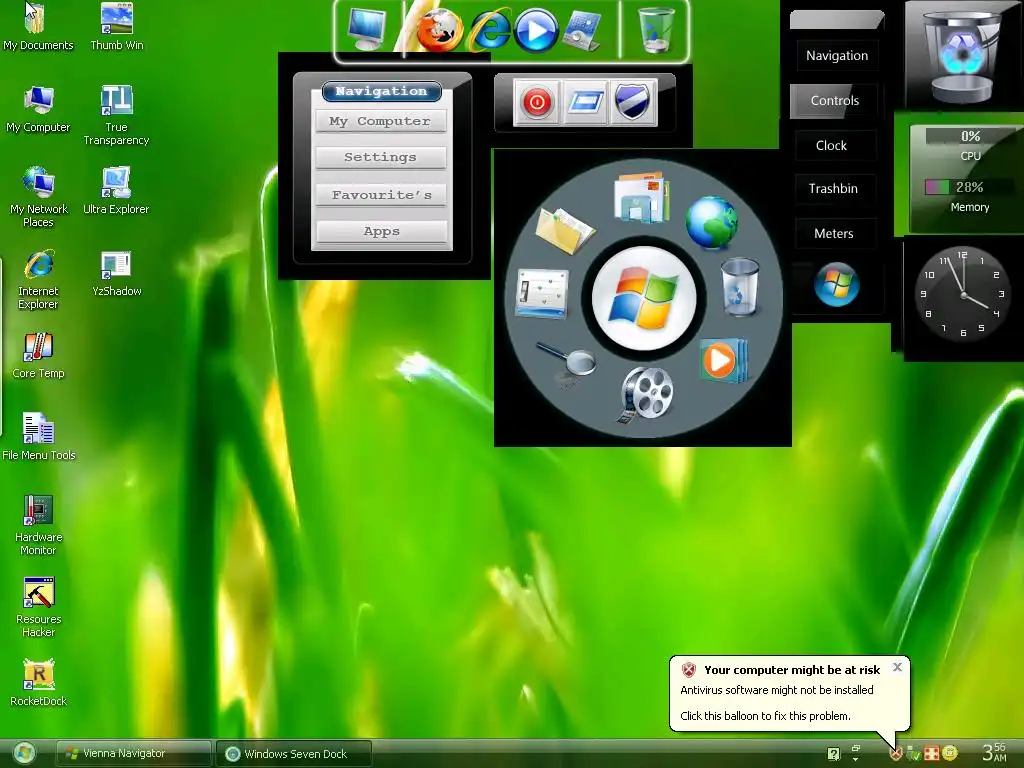Viewport: 1024px width, 768px height.
Task: Open the folder icon in circular dock
Action: [564, 230]
